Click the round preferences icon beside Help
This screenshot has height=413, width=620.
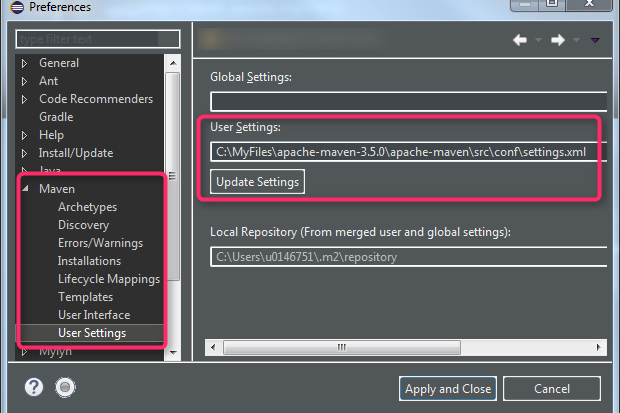(65, 387)
